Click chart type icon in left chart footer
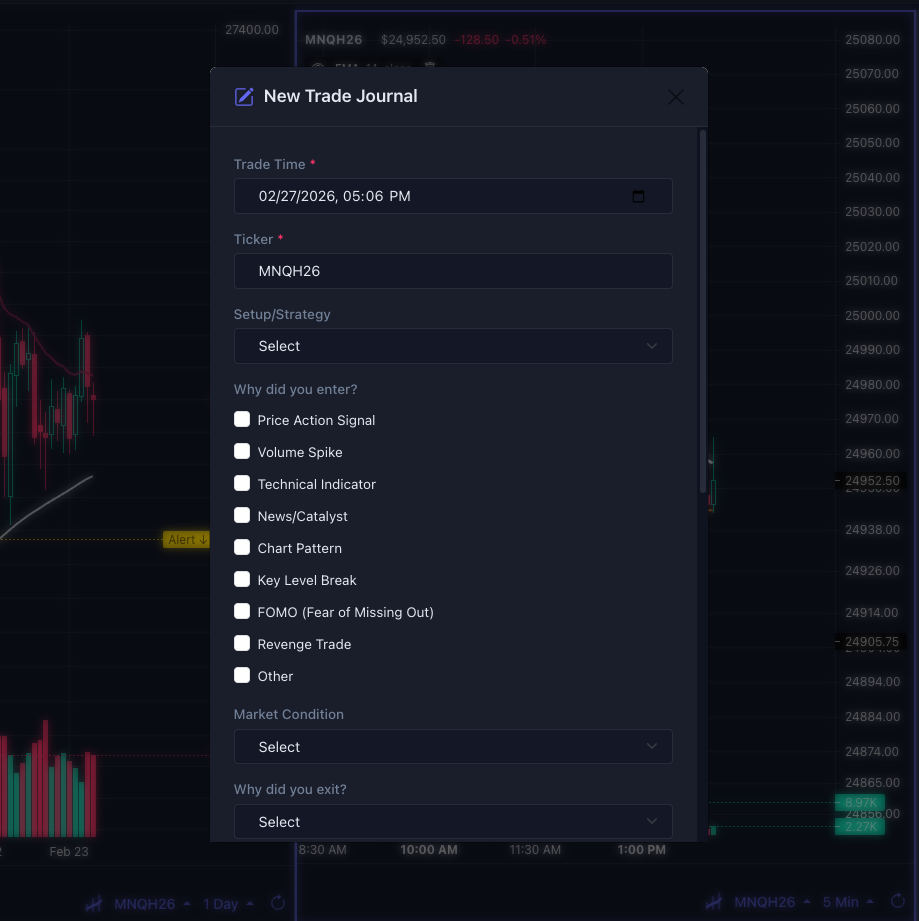This screenshot has width=919, height=921. [x=94, y=903]
